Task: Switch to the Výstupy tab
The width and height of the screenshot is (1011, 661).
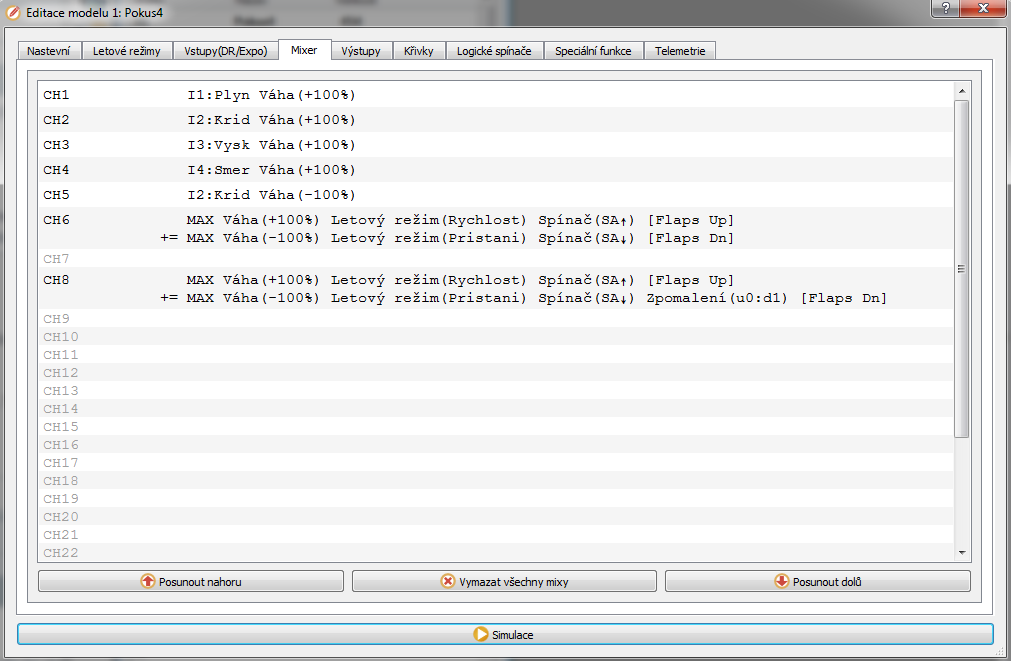Action: click(x=360, y=51)
